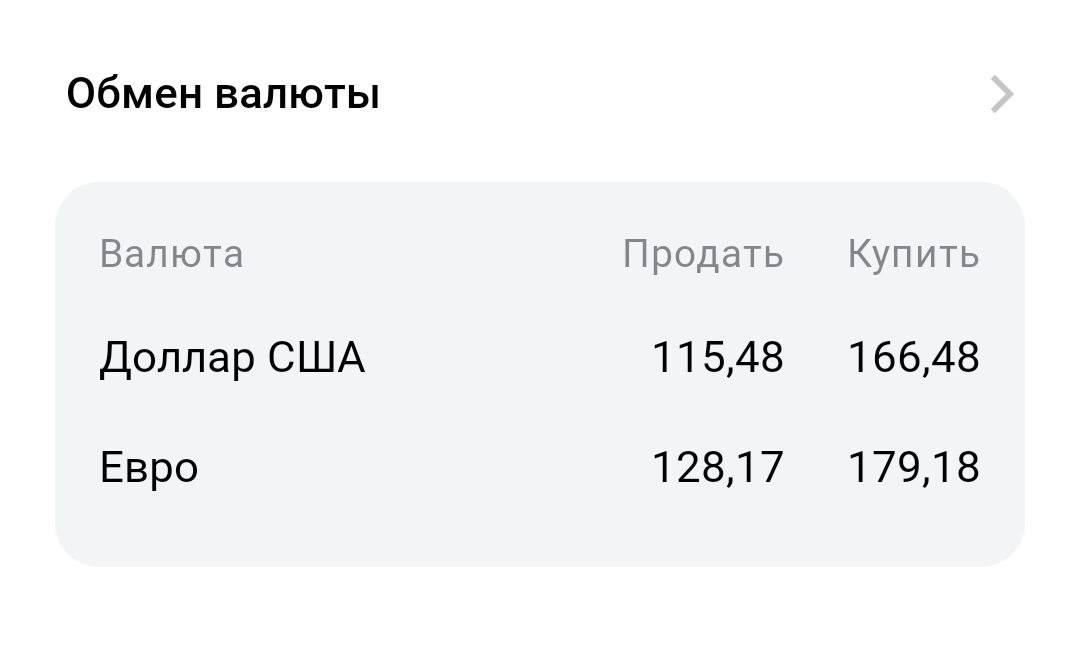This screenshot has height=653, width=1080.
Task: Choose the "Доллар США" currency label
Action: click(x=232, y=358)
